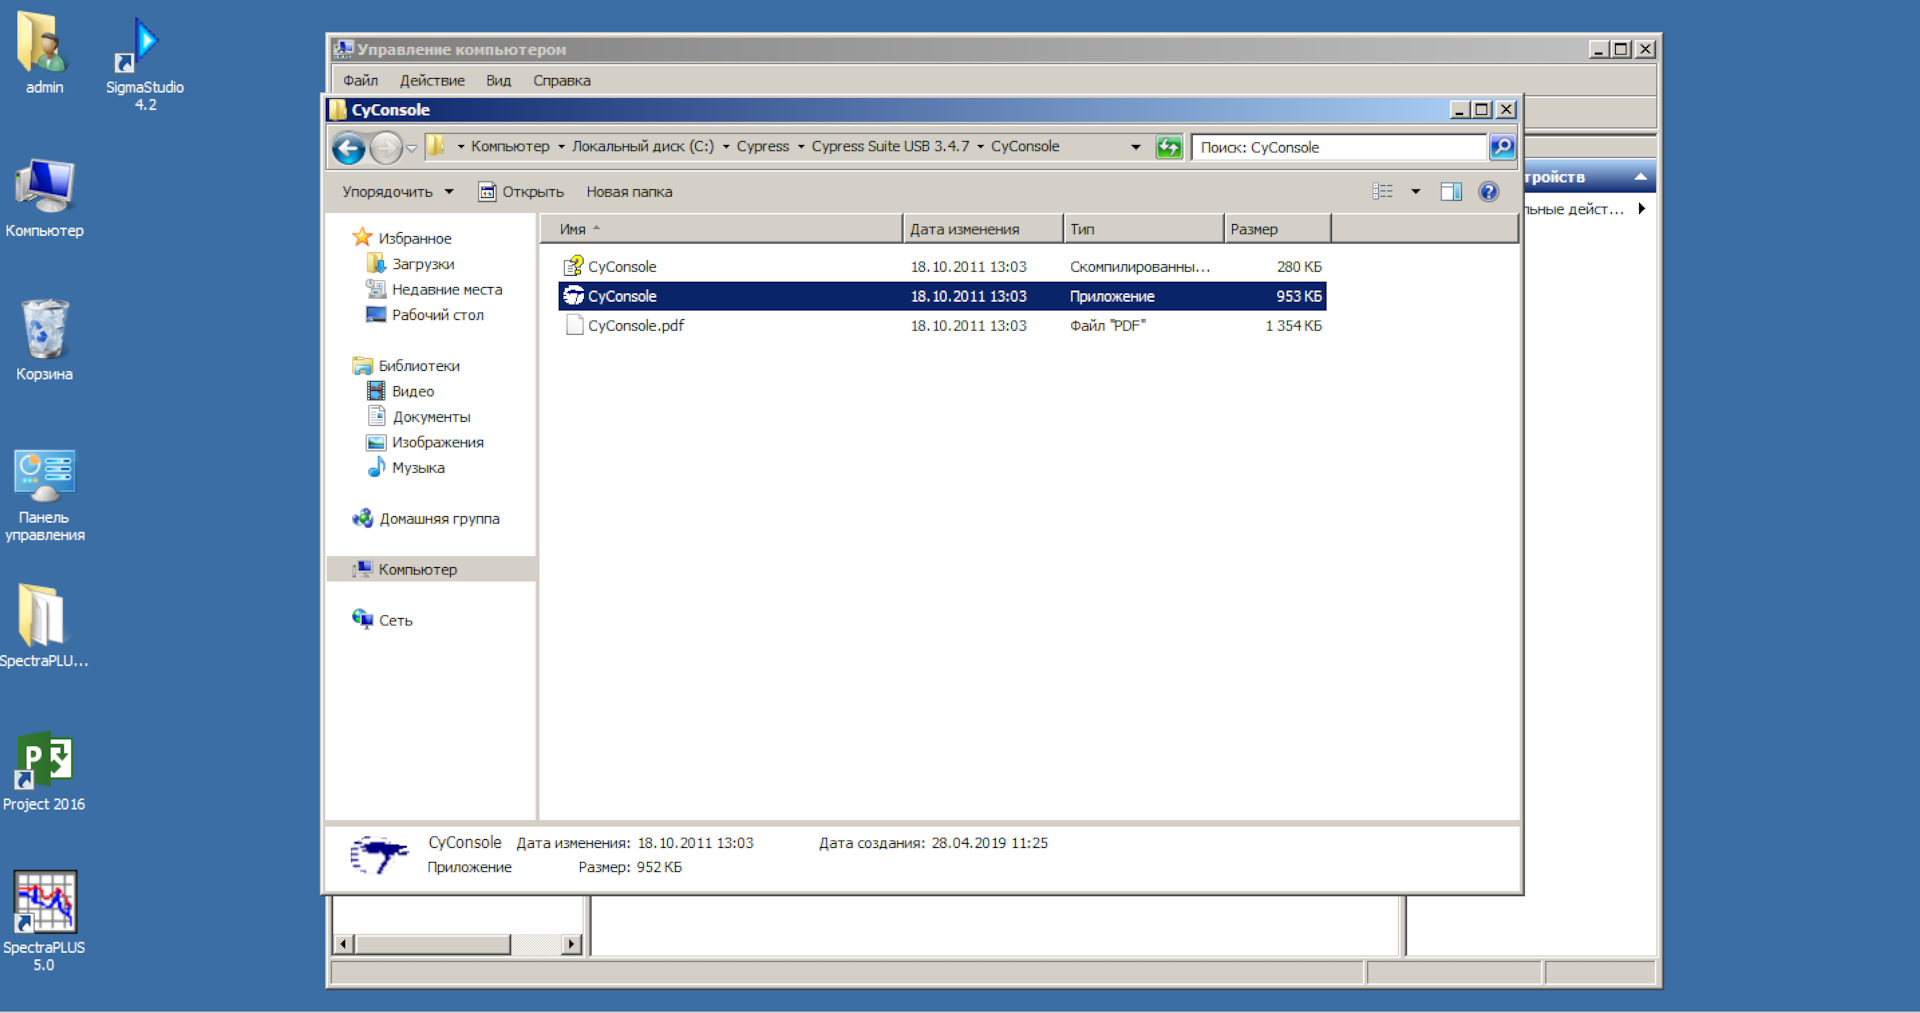Image resolution: width=1920 pixels, height=1013 pixels.
Task: Expand the Cypress breadcrumb arrow
Action: click(x=801, y=147)
